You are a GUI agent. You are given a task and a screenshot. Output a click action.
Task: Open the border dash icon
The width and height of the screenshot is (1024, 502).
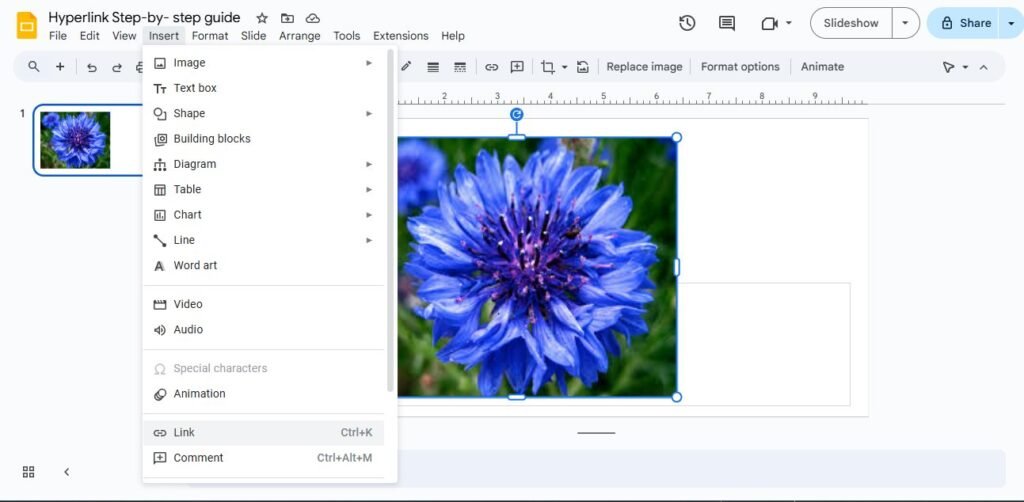460,67
